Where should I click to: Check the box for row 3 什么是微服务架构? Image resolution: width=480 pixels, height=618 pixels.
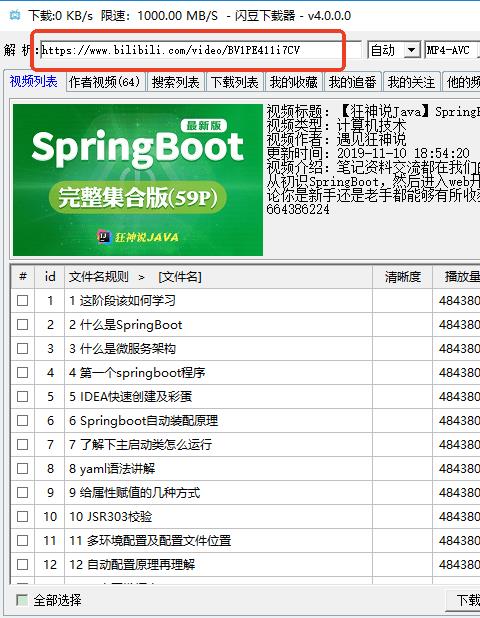click(x=22, y=348)
